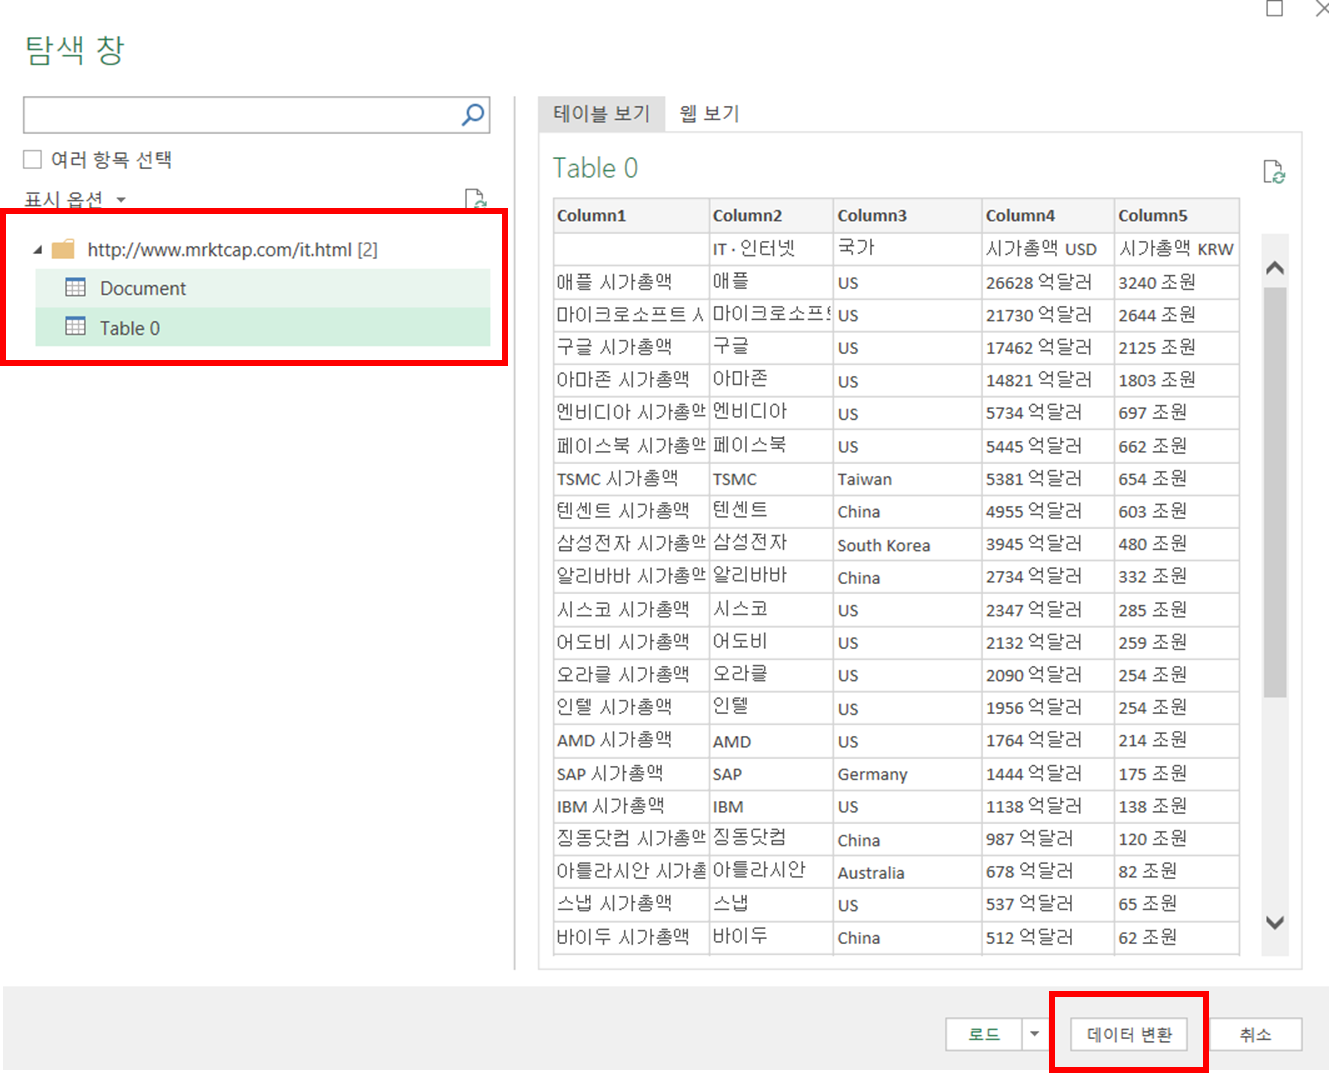The image size is (1329, 1073).
Task: Click the 3240 조원 cell
Action: coord(1177,282)
